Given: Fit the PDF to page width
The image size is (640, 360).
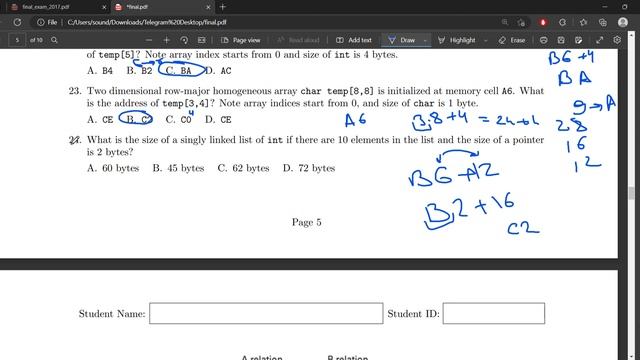Looking at the screenshot, I should click(201, 40).
